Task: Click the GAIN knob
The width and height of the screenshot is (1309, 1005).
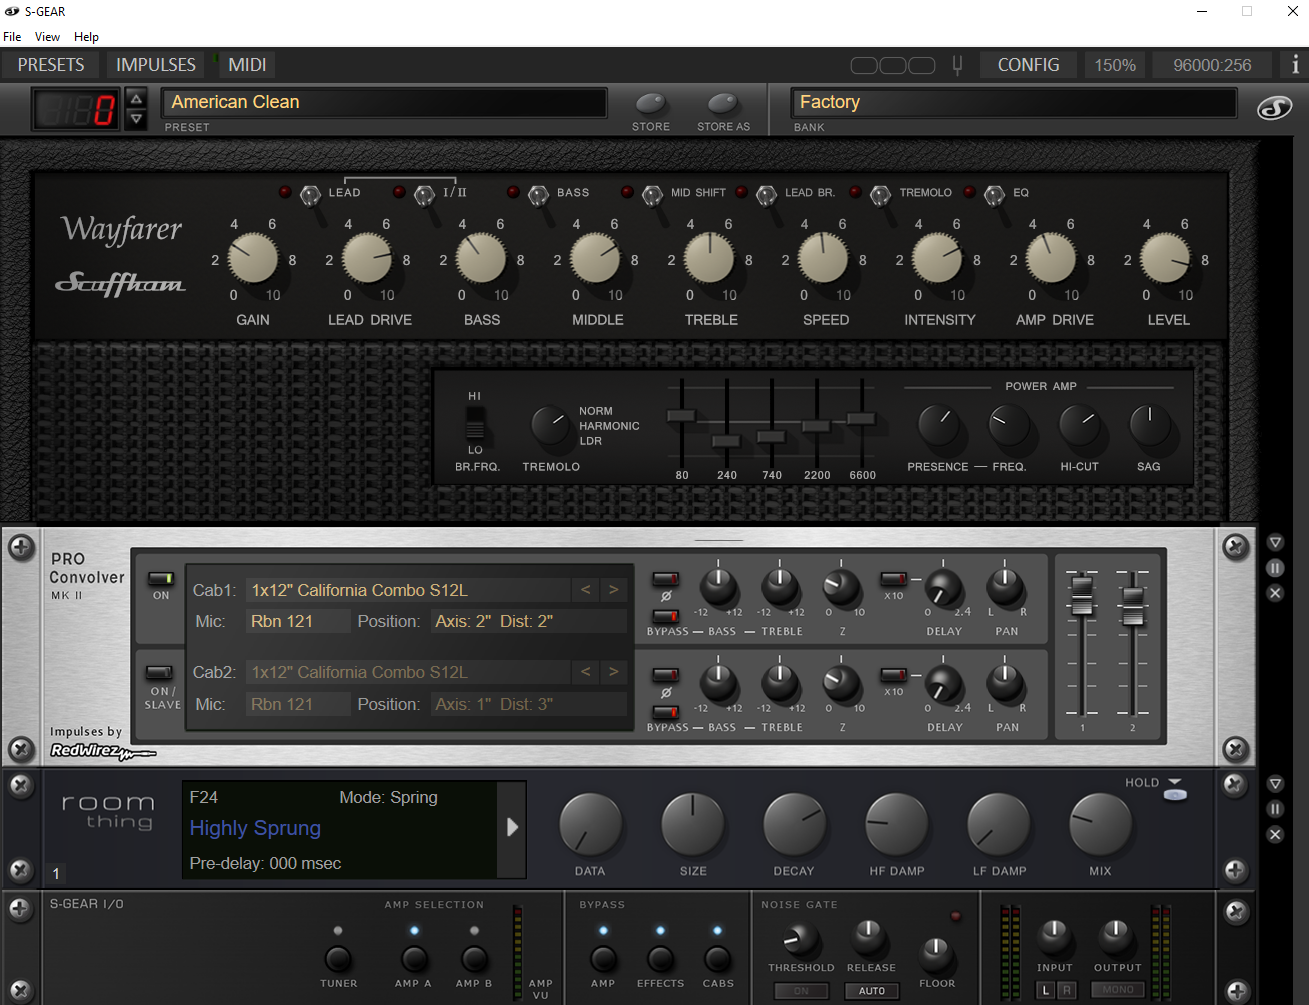Action: tap(253, 259)
